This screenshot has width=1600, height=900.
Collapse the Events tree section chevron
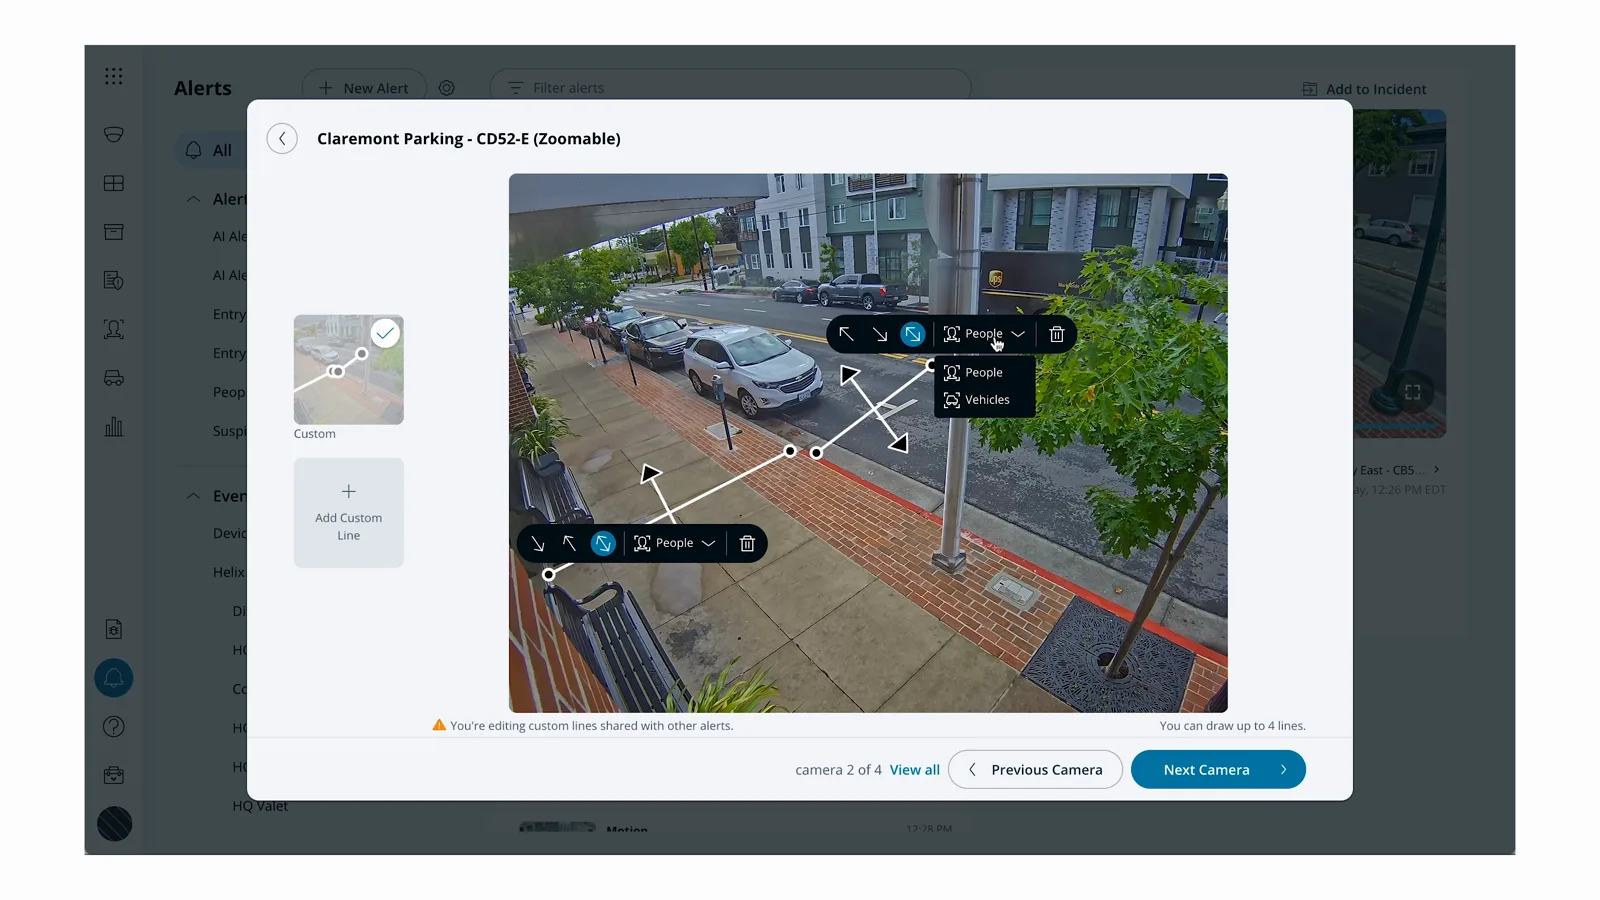click(193, 496)
